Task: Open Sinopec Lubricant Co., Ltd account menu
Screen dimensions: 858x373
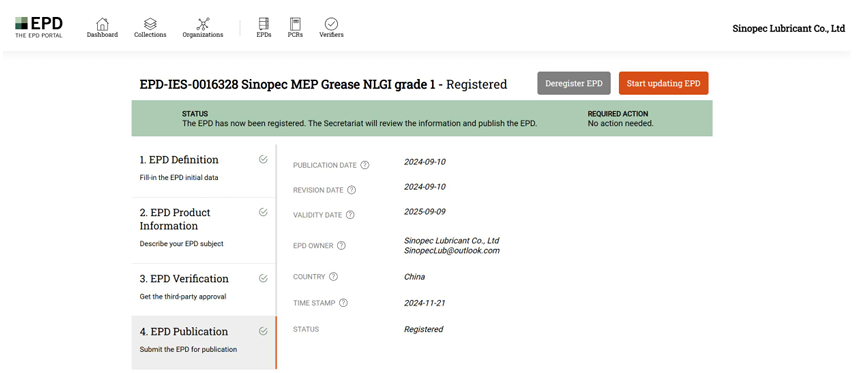Action: click(789, 29)
